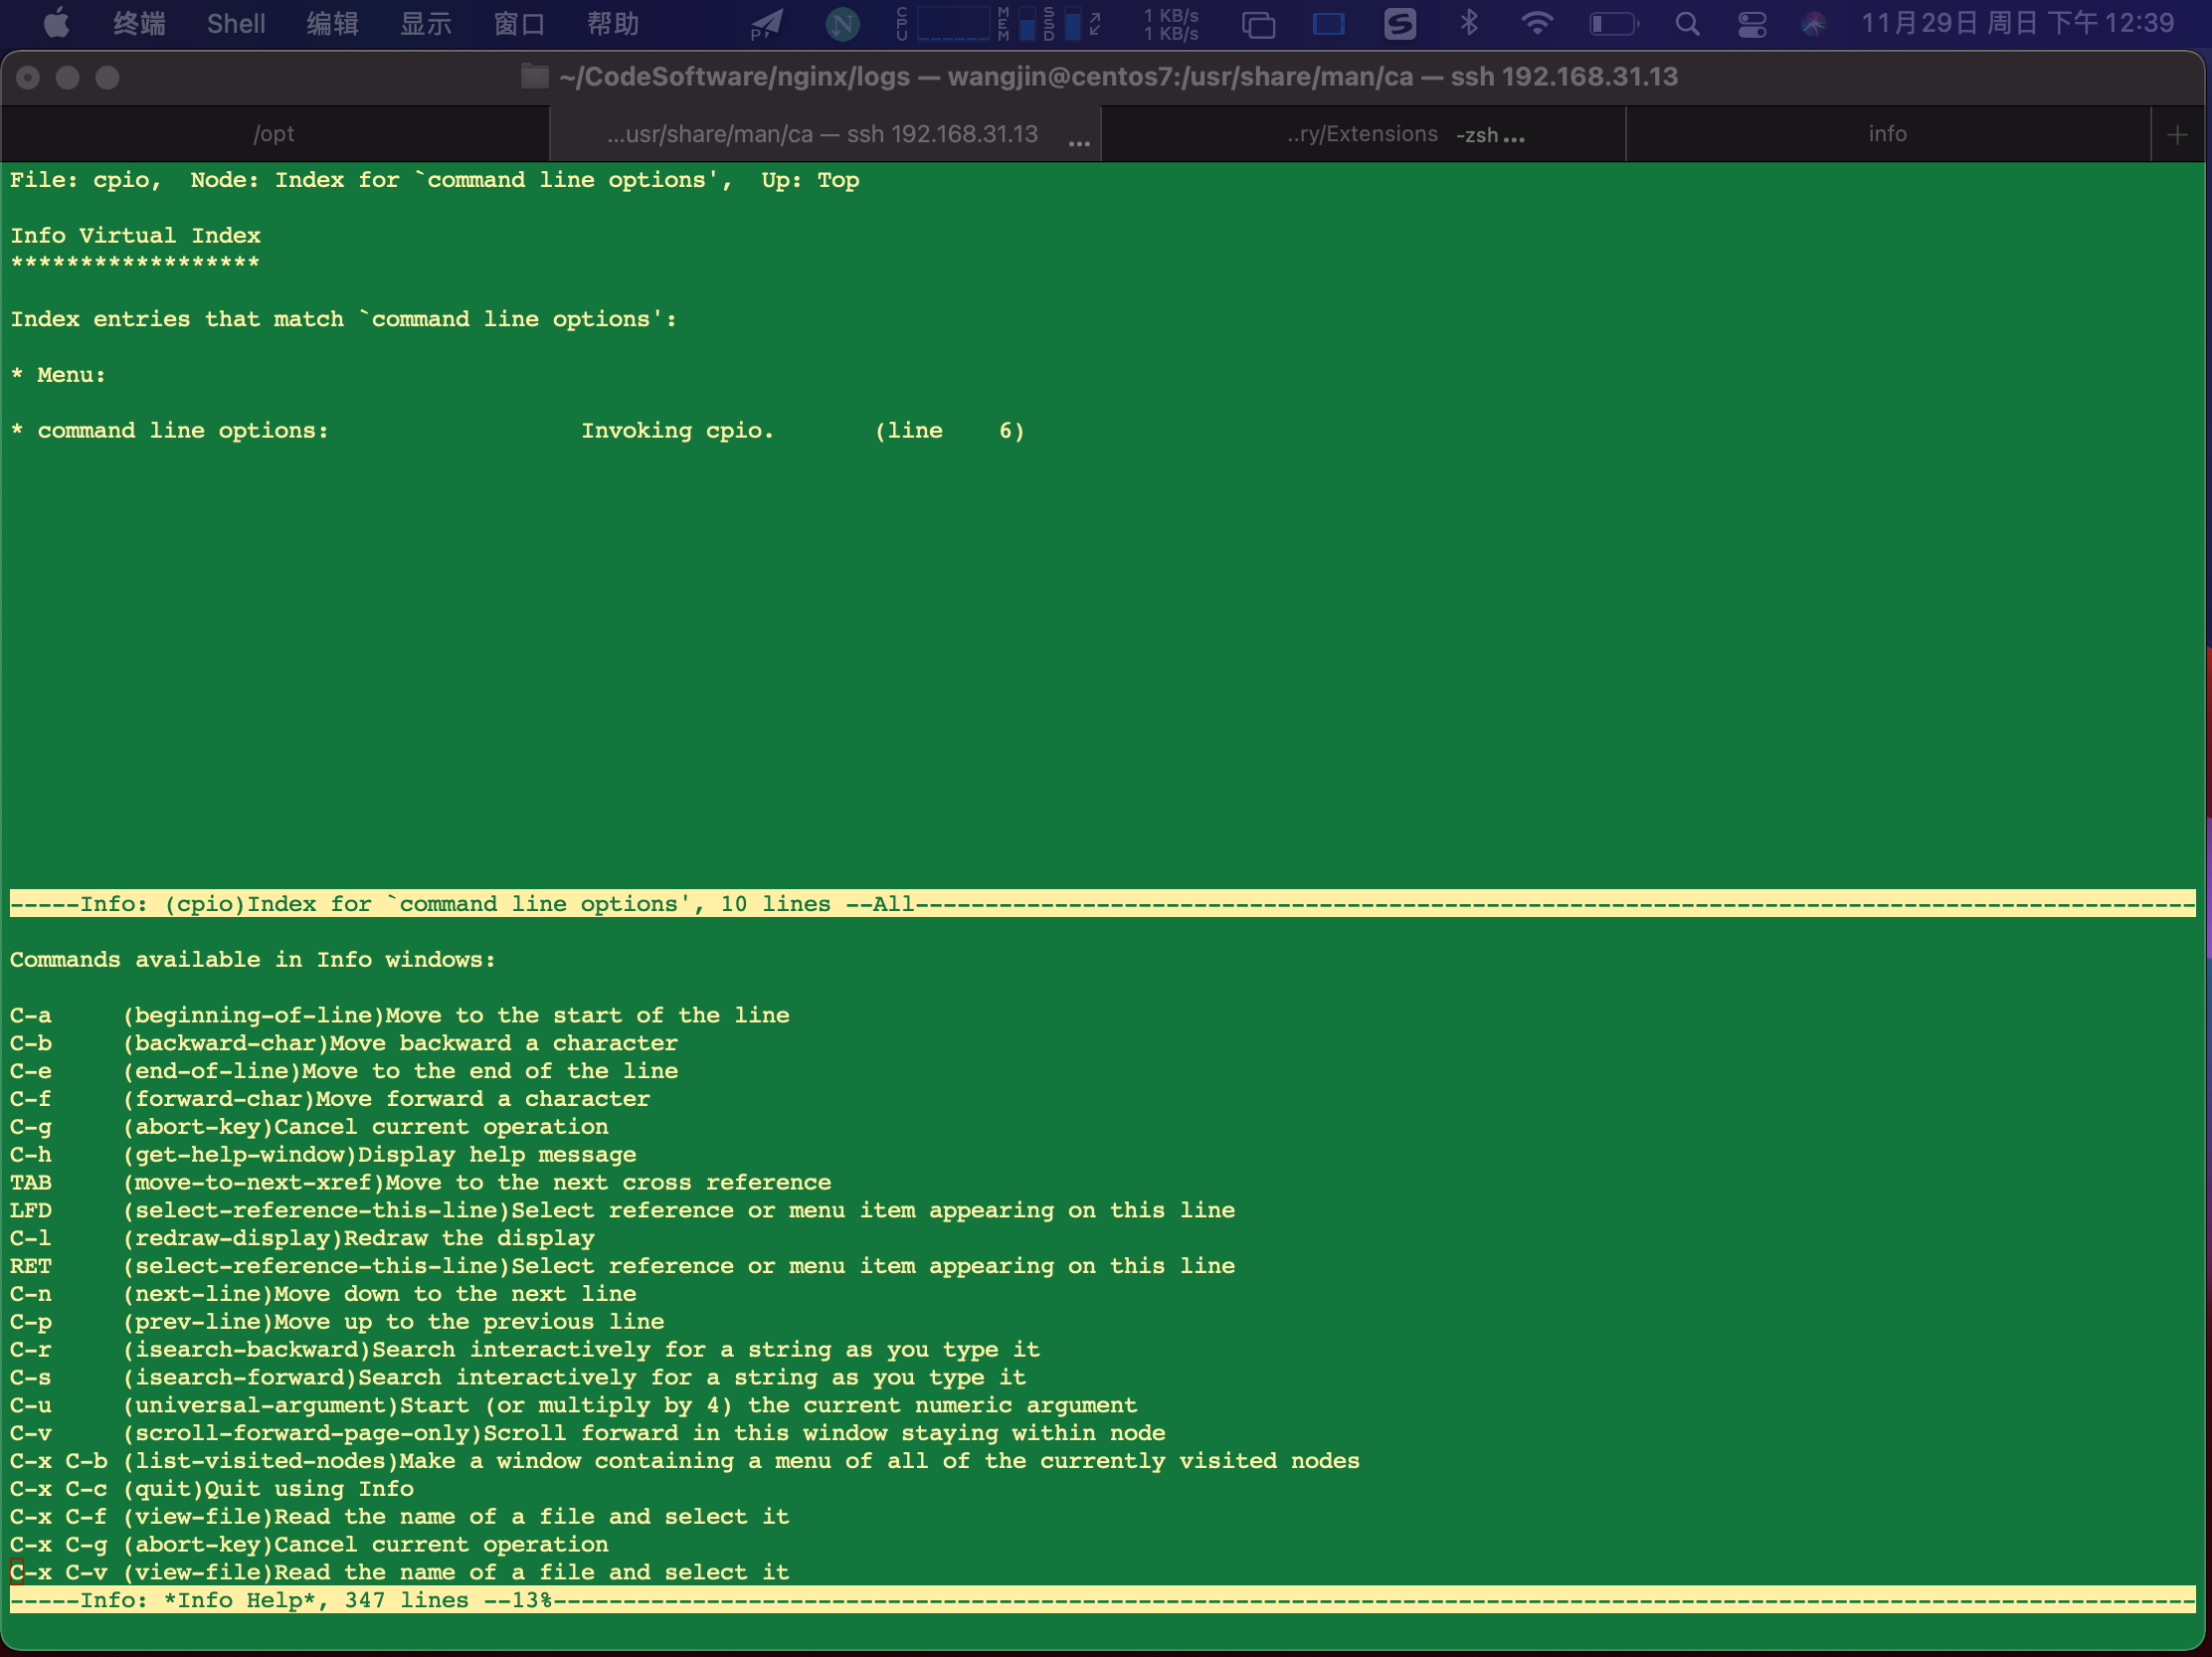The image size is (2212, 1657).
Task: Open the 编辑 menu
Action: tap(332, 23)
